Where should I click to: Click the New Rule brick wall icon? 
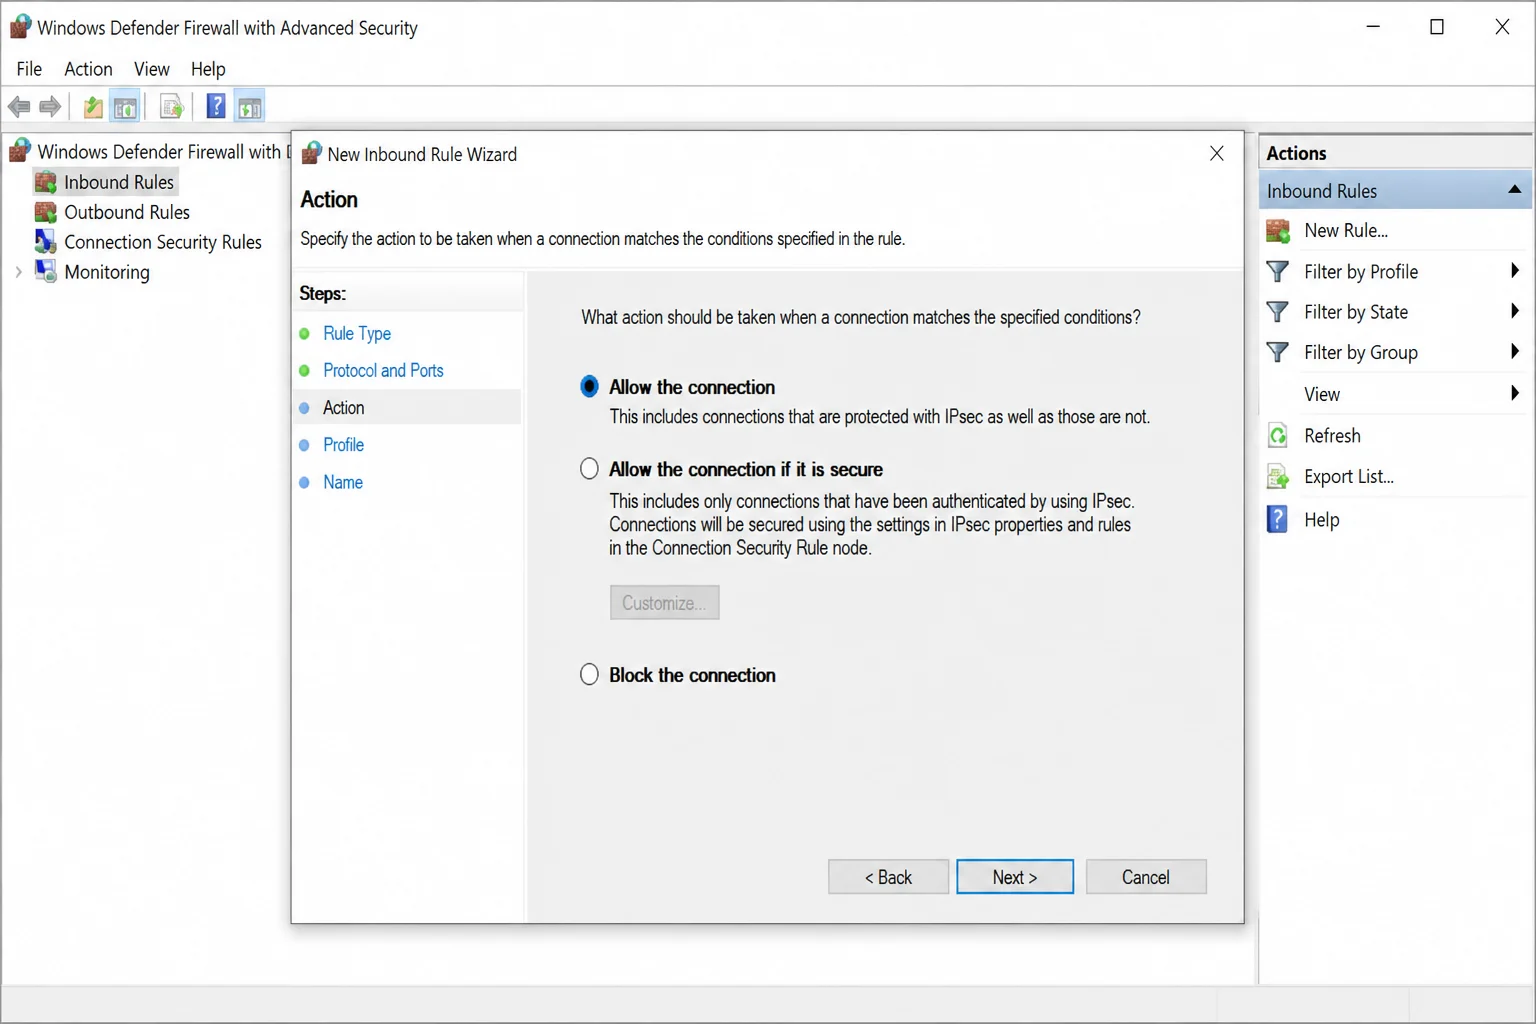click(x=1278, y=231)
